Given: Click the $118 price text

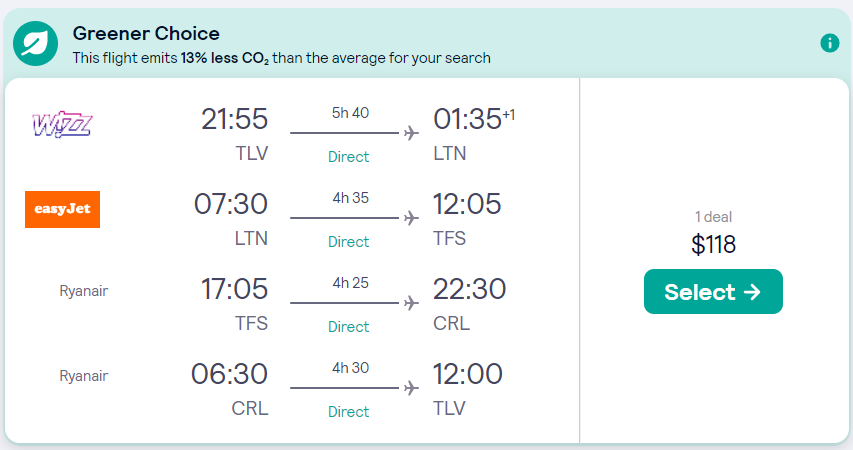Looking at the screenshot, I should click(713, 244).
